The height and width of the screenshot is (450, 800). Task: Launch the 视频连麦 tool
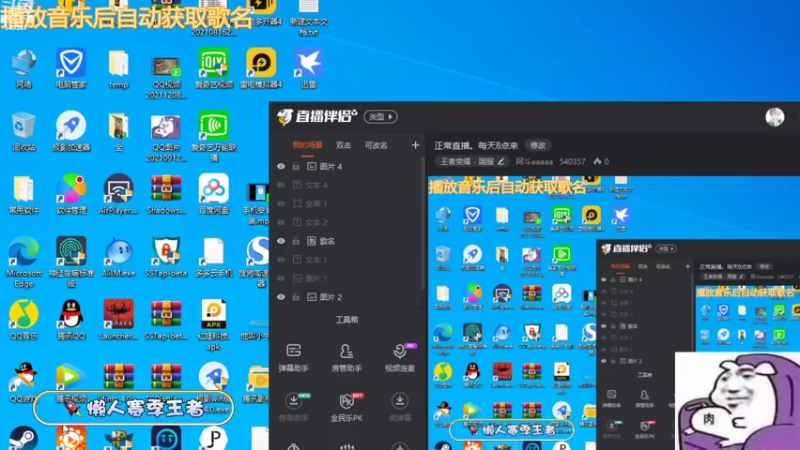click(x=399, y=357)
